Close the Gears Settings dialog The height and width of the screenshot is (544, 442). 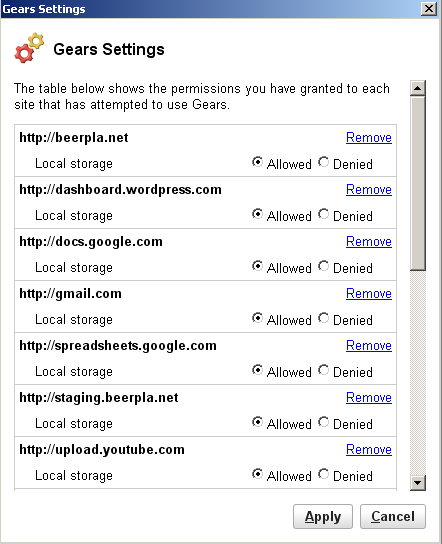click(429, 9)
